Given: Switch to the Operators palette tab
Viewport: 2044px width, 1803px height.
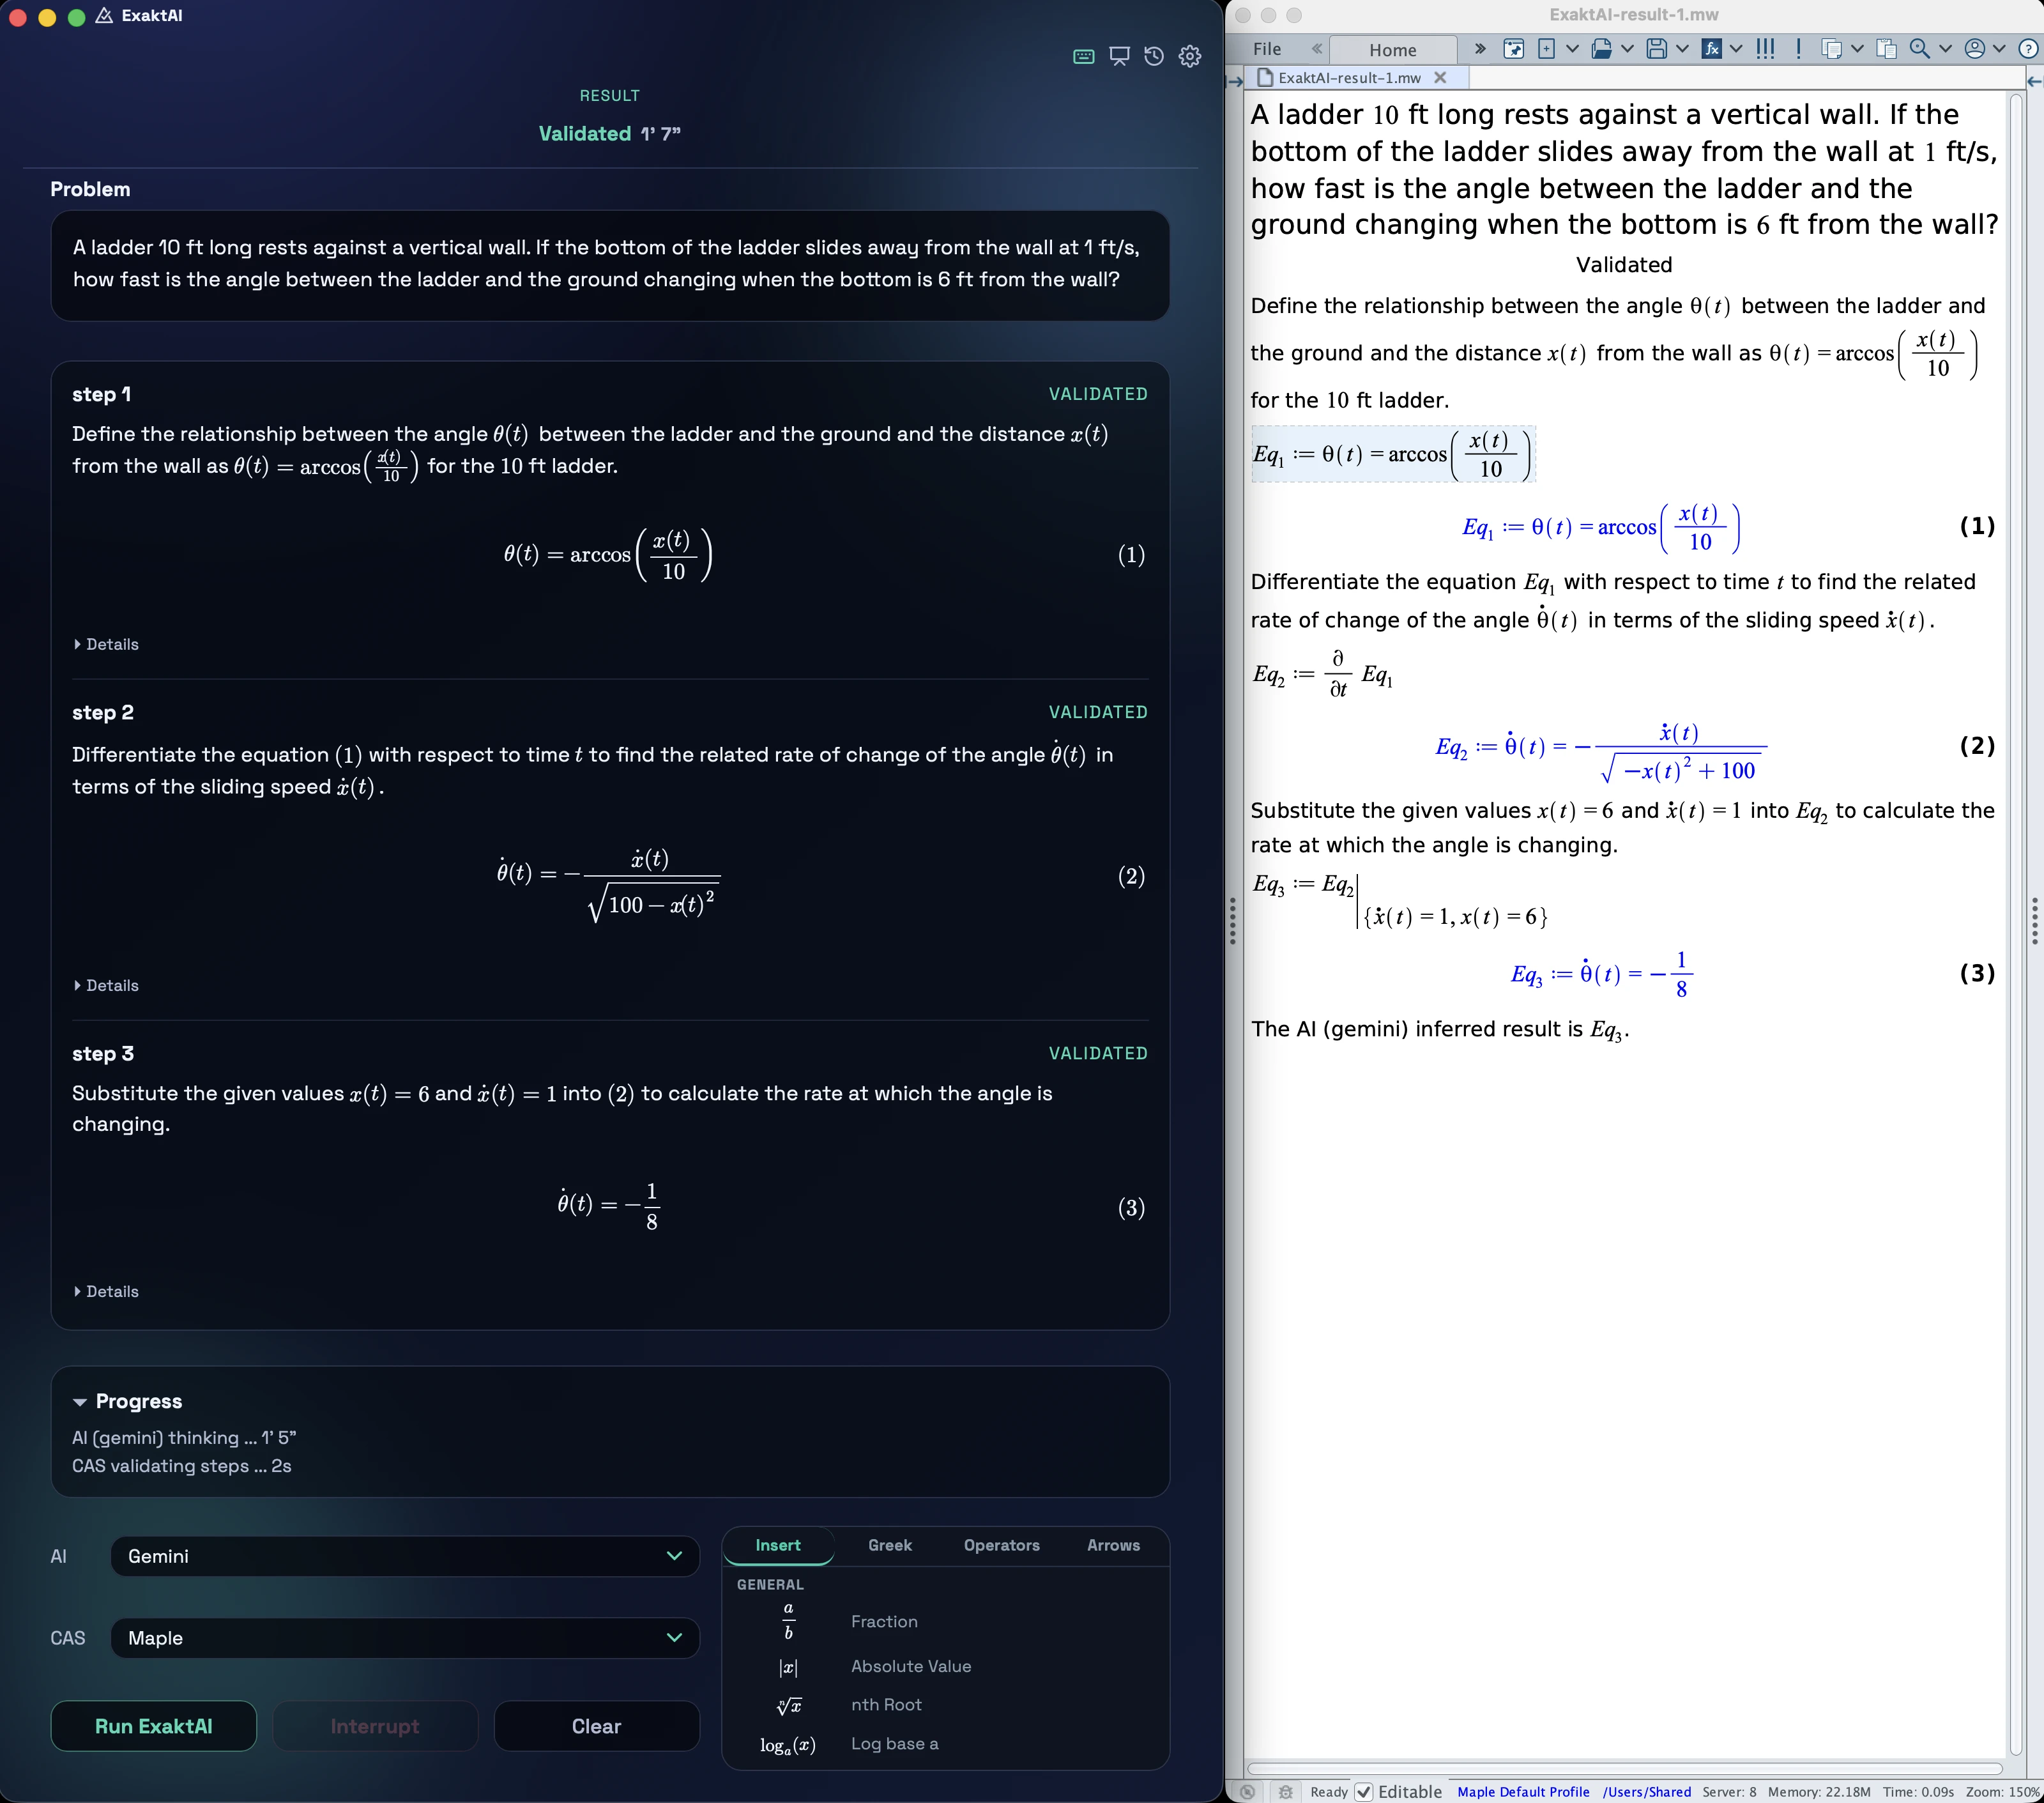Looking at the screenshot, I should [x=1002, y=1546].
